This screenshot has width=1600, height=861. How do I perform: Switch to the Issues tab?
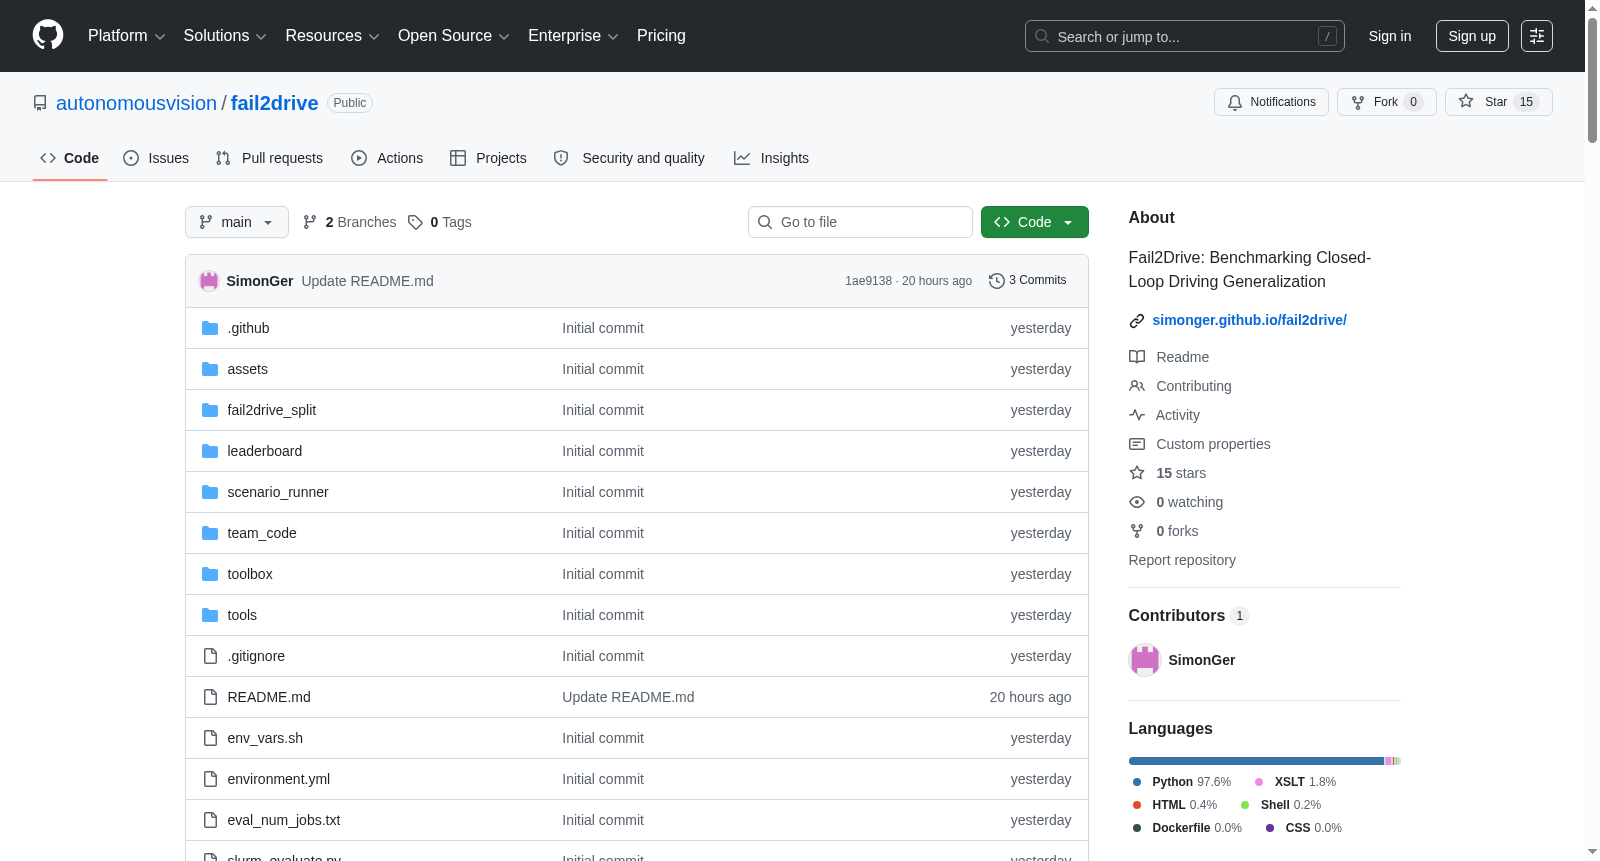click(x=156, y=158)
